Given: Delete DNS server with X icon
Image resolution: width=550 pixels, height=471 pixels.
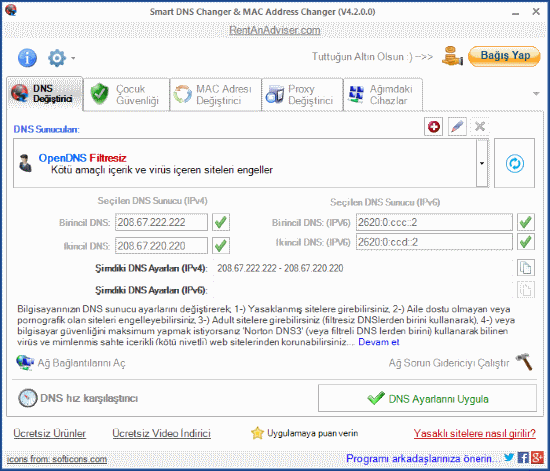Looking at the screenshot, I should (480, 127).
